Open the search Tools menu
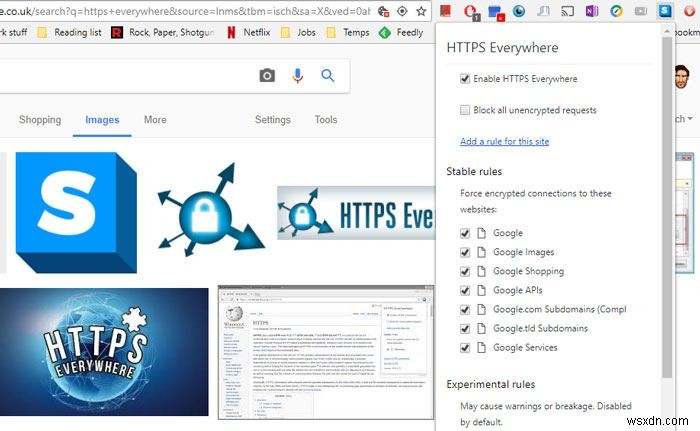Viewport: 700px width, 431px height. point(325,120)
